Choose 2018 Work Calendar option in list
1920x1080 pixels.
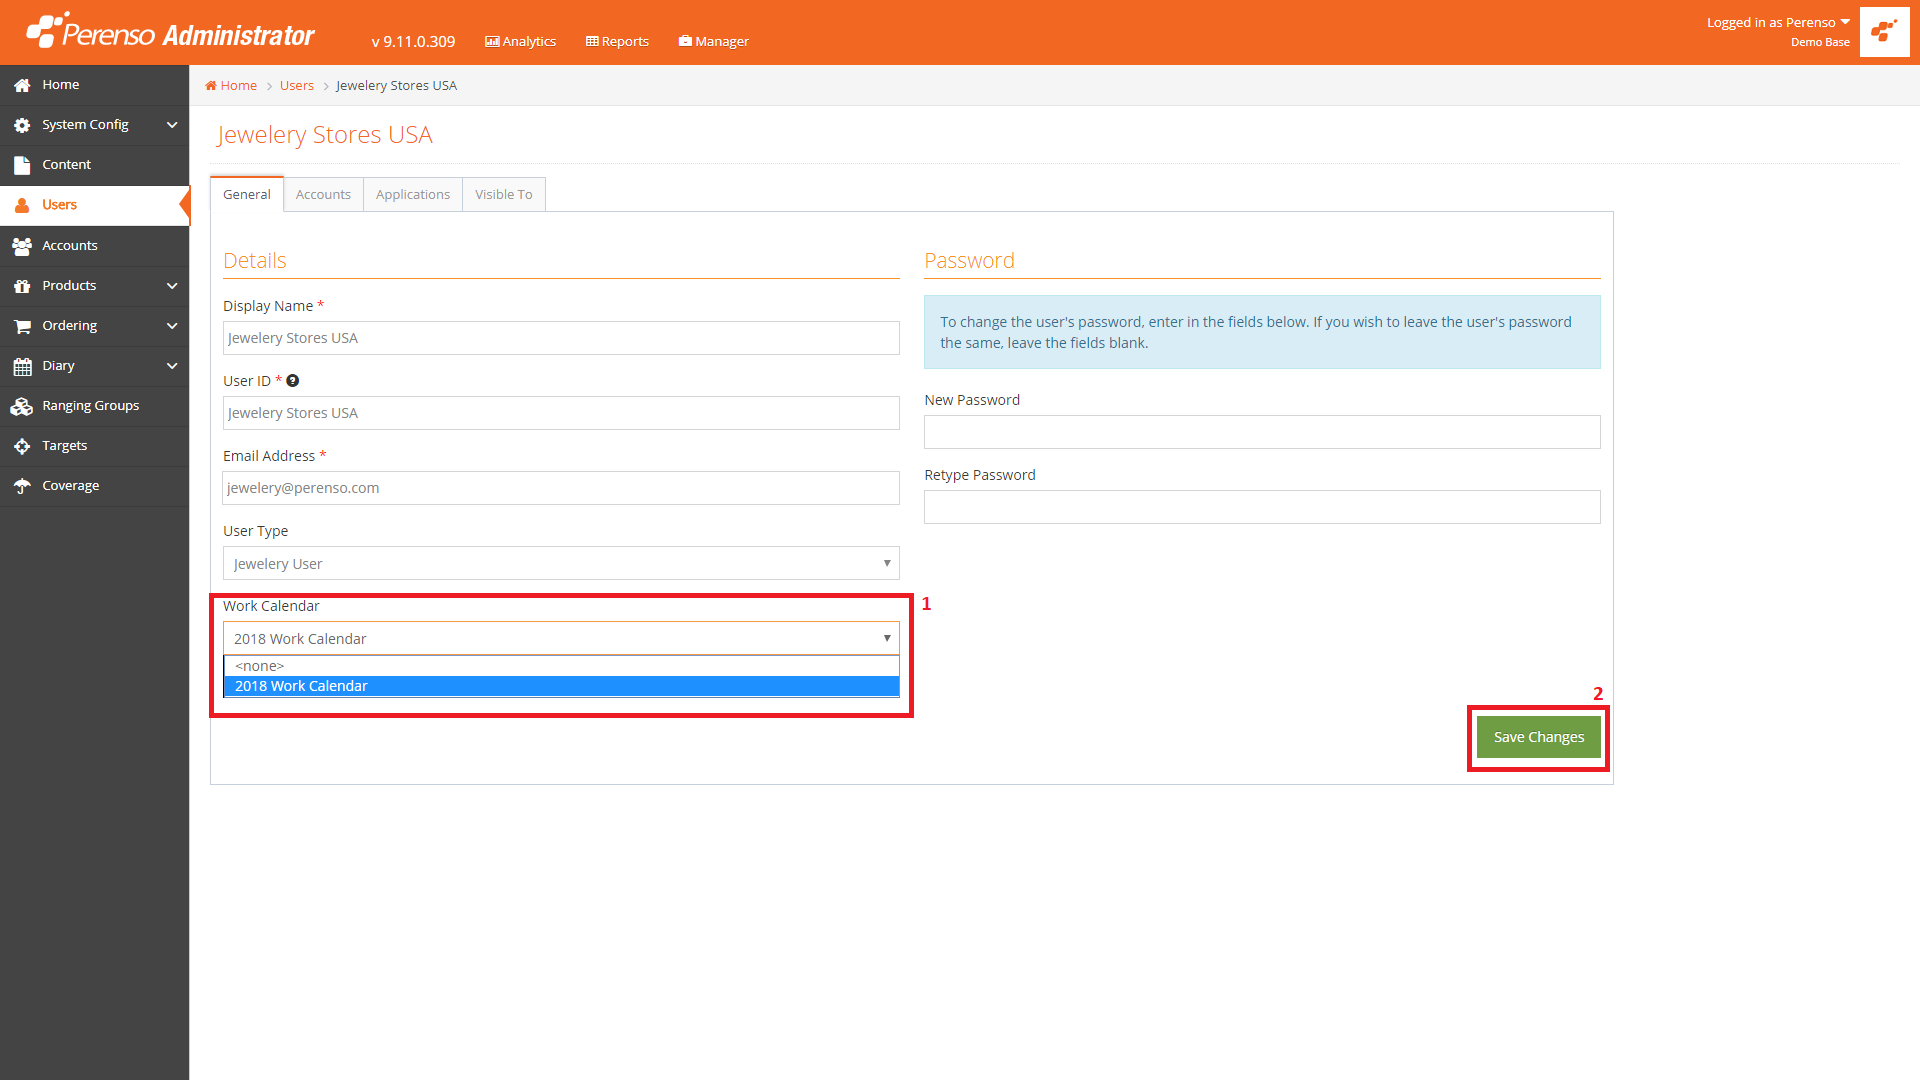[x=560, y=686]
